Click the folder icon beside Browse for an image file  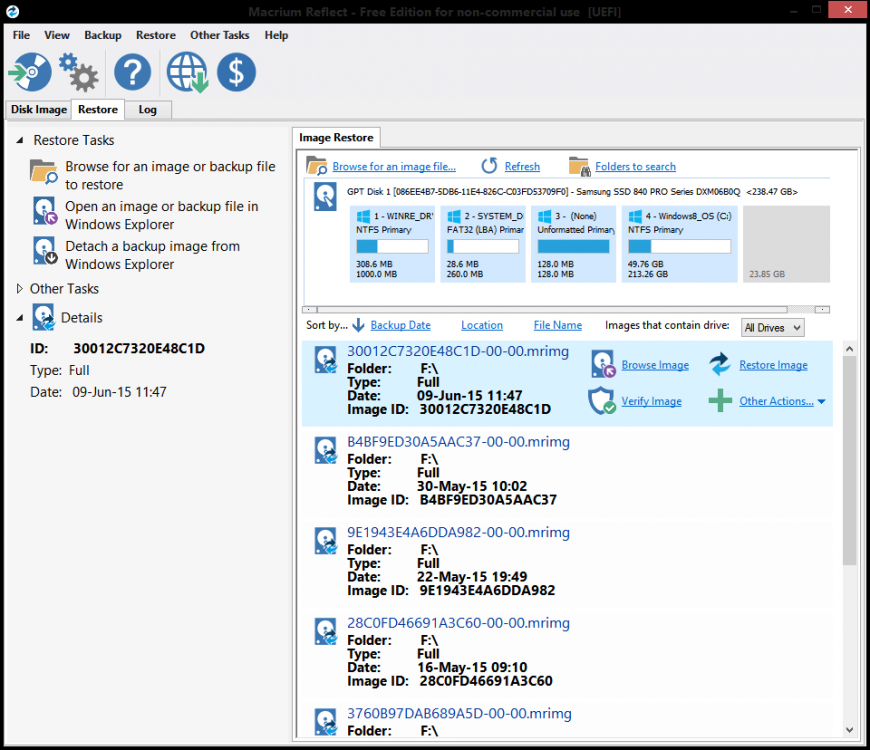[x=317, y=166]
